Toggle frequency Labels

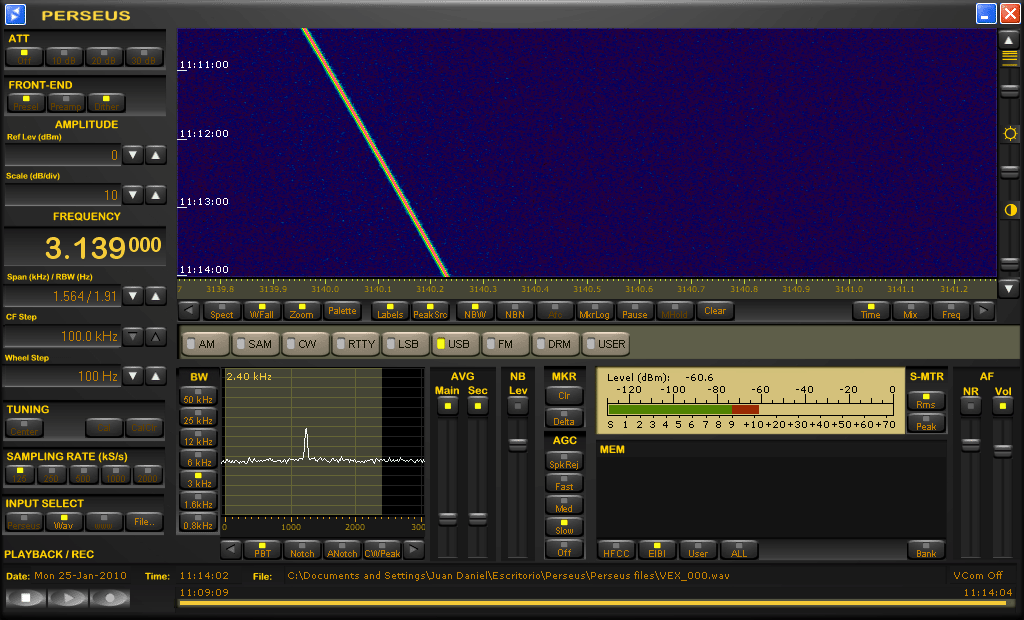(390, 311)
